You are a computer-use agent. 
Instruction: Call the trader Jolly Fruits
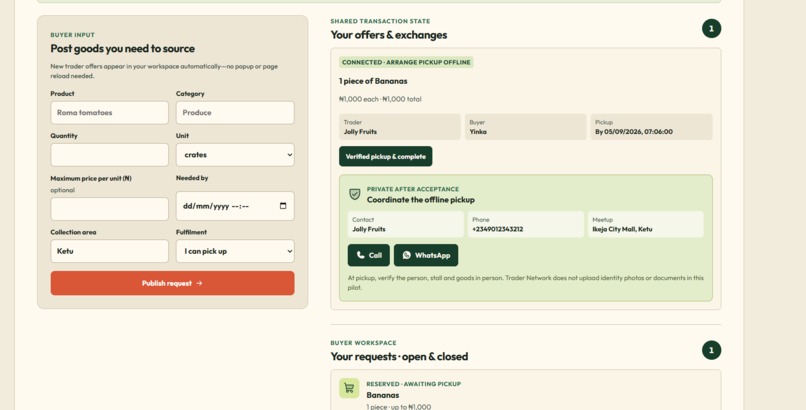point(369,255)
